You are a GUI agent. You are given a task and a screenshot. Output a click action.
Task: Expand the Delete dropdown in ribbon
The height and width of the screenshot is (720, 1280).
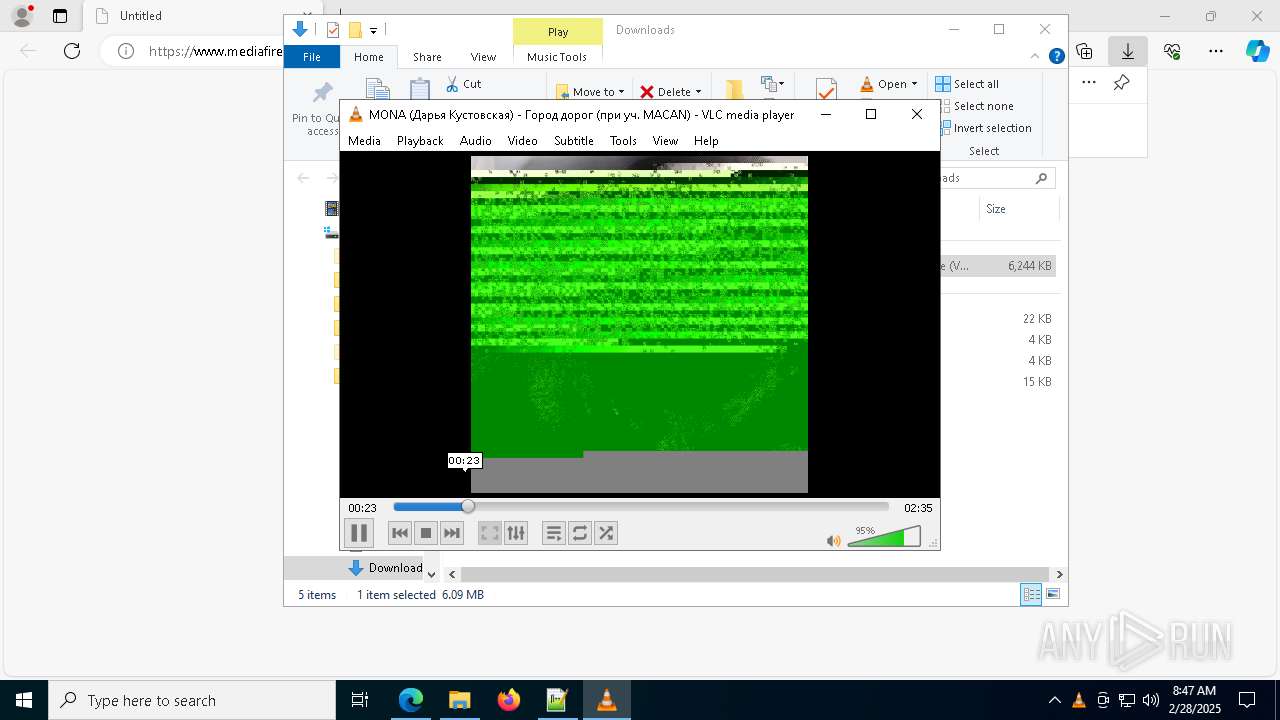tap(698, 92)
